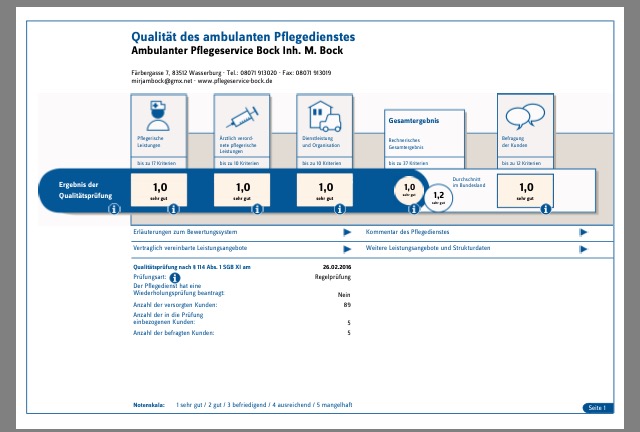Click 'Ergebnis der Qualitätsprüfung' banner label
The image size is (640, 432).
tap(85, 190)
